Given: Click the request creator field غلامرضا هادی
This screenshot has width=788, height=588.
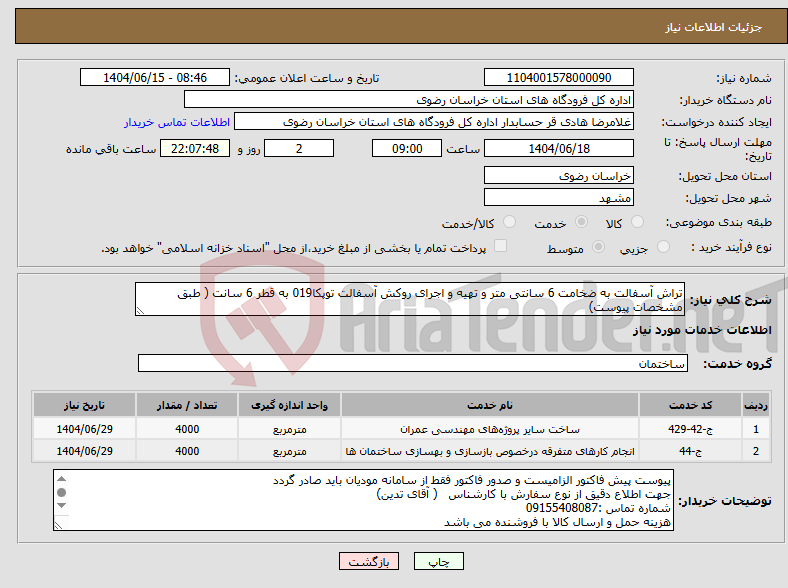Looking at the screenshot, I should click(434, 122).
